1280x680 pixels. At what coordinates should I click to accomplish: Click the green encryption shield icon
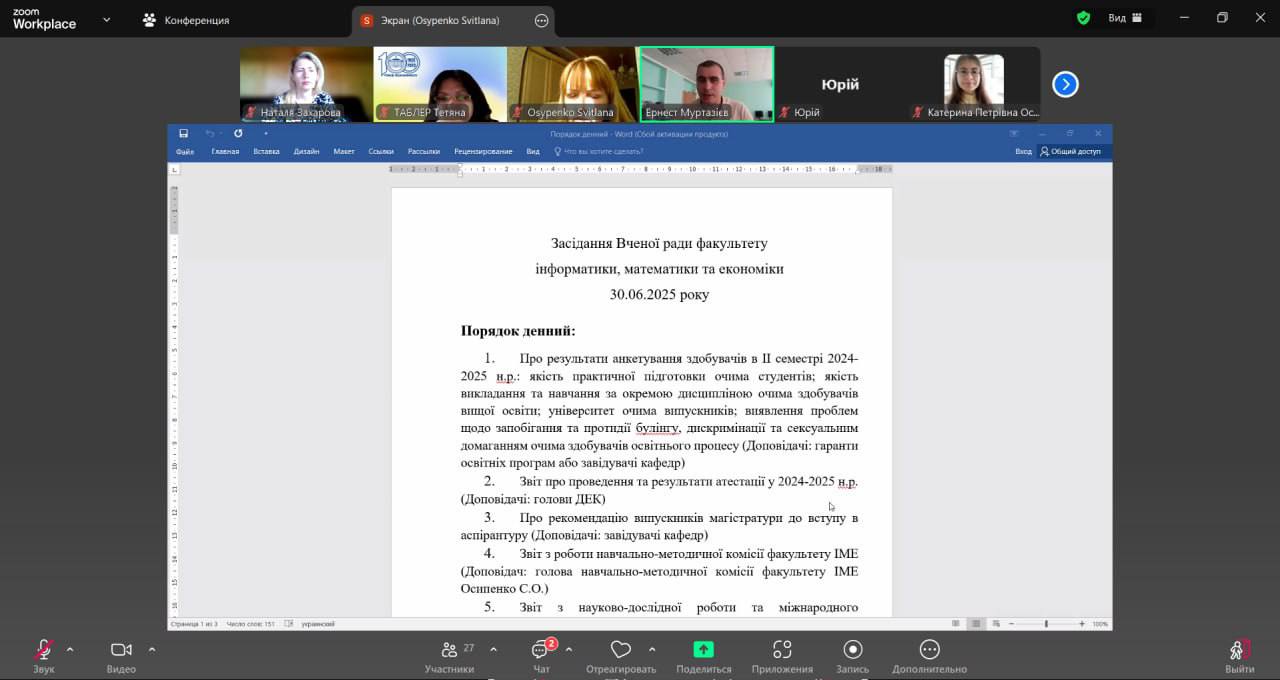(1083, 18)
